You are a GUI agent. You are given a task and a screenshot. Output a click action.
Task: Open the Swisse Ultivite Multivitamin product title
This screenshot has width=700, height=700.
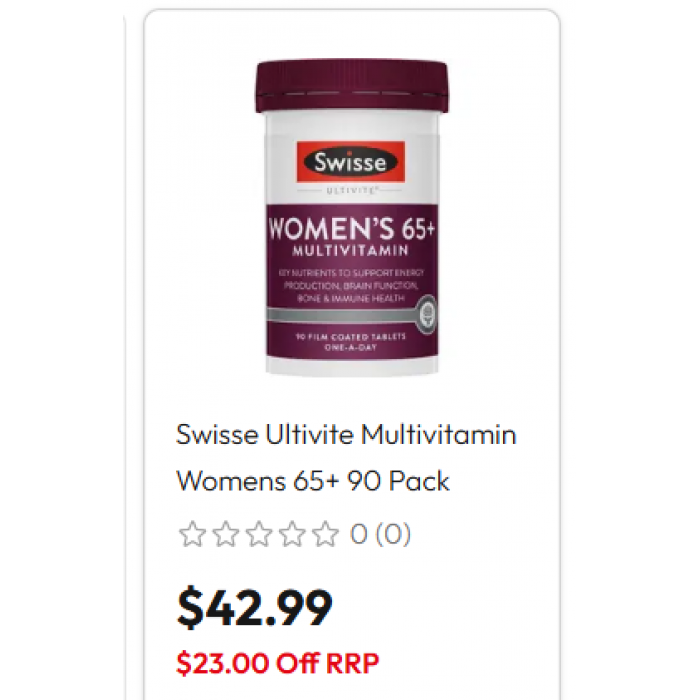click(x=346, y=435)
